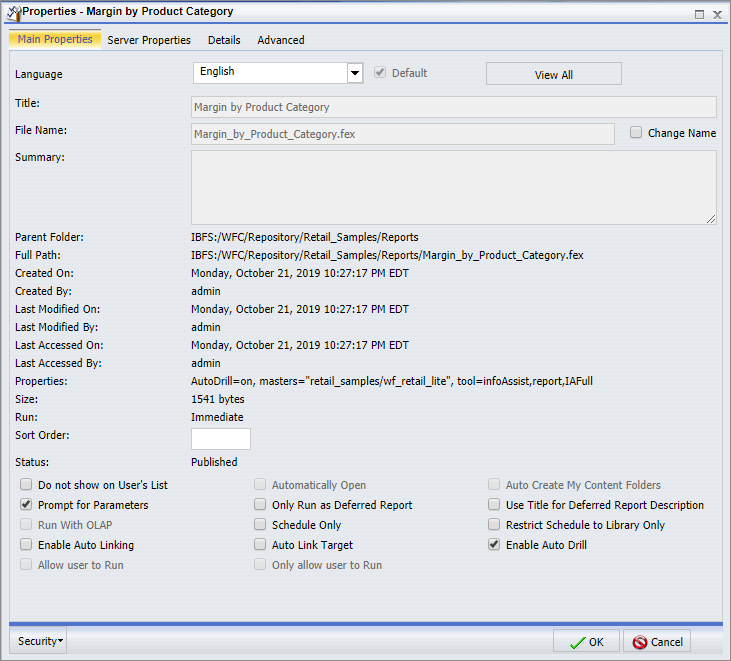Click the Properties dialog title bar icon
Viewport: 731px width, 661px height.
pyautogui.click(x=14, y=13)
